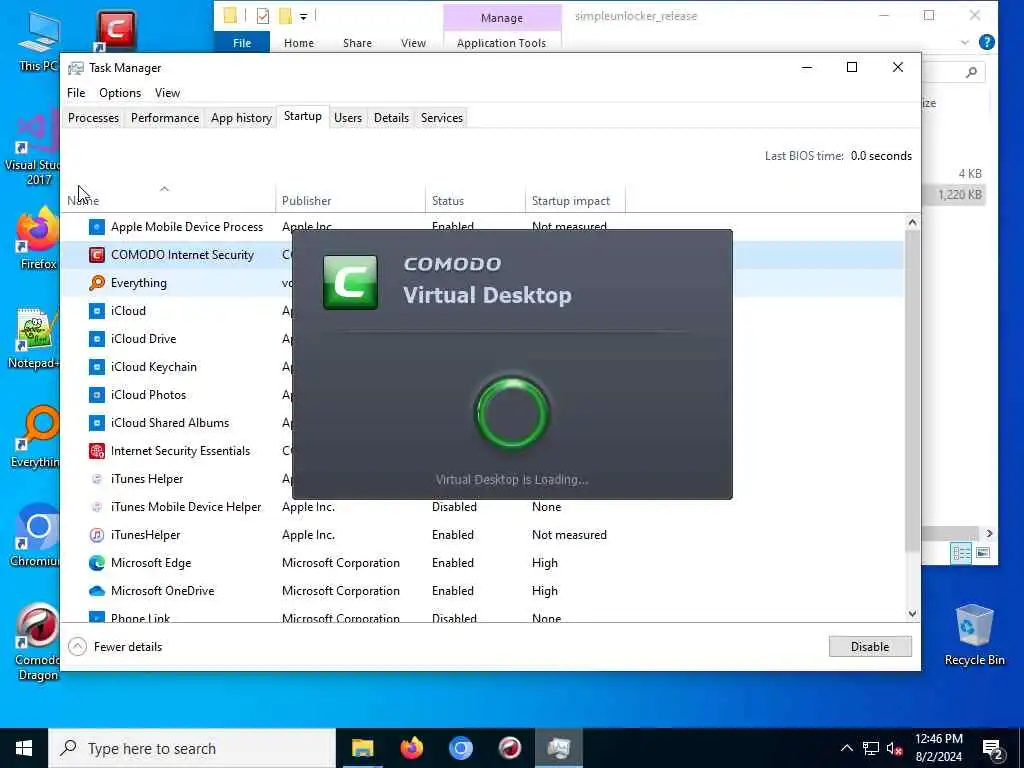The image size is (1024, 768).
Task: Show hidden tray icons chevron
Action: coord(846,748)
